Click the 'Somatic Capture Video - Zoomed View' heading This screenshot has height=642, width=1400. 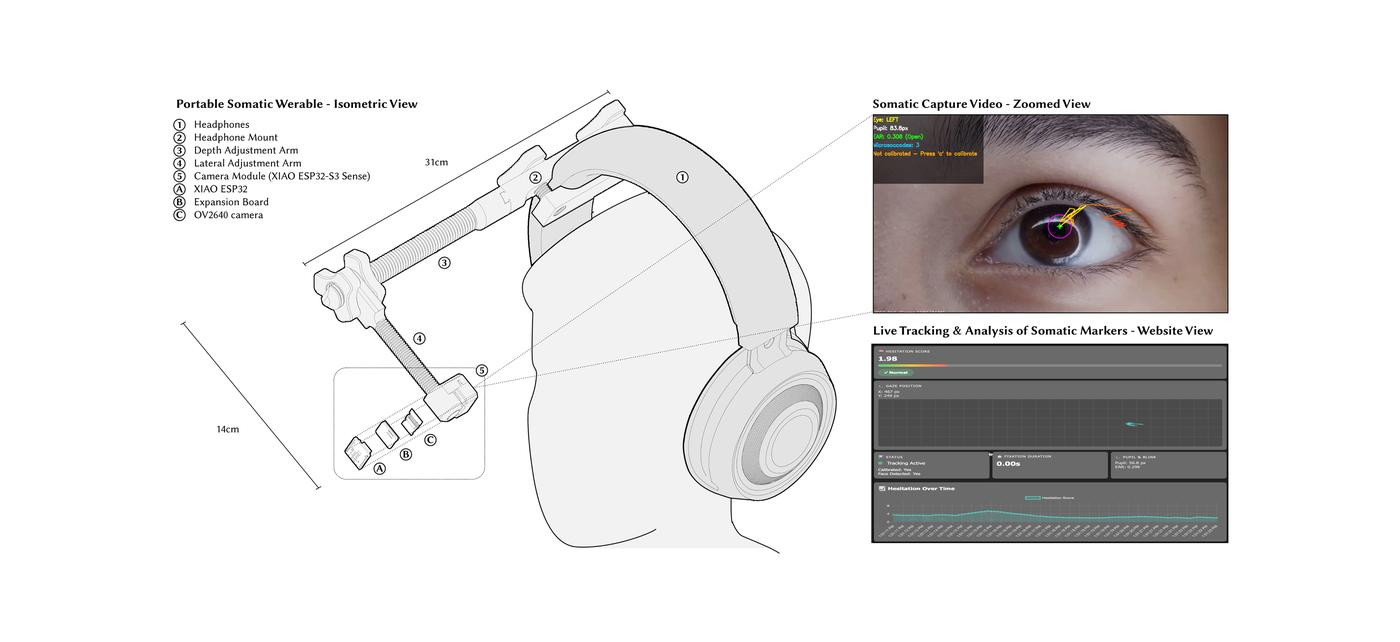[x=981, y=104]
